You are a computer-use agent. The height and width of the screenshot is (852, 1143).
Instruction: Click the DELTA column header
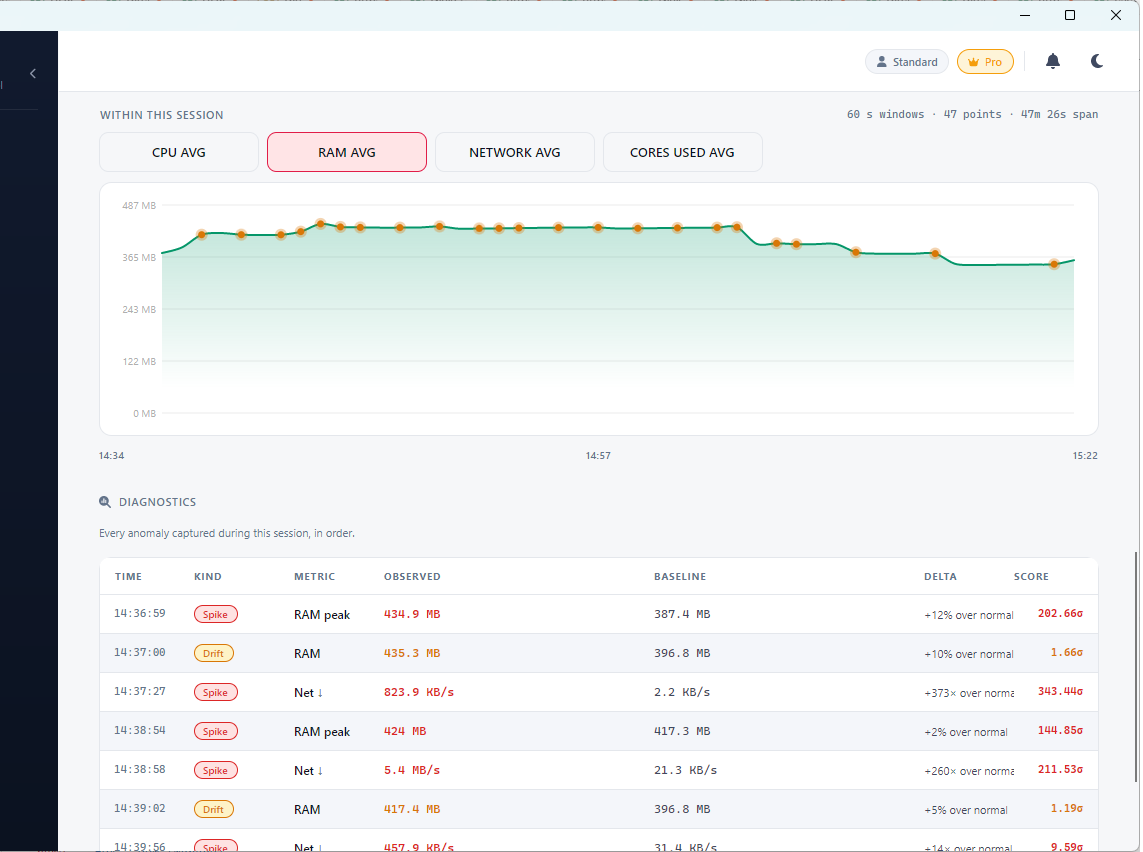tap(940, 577)
